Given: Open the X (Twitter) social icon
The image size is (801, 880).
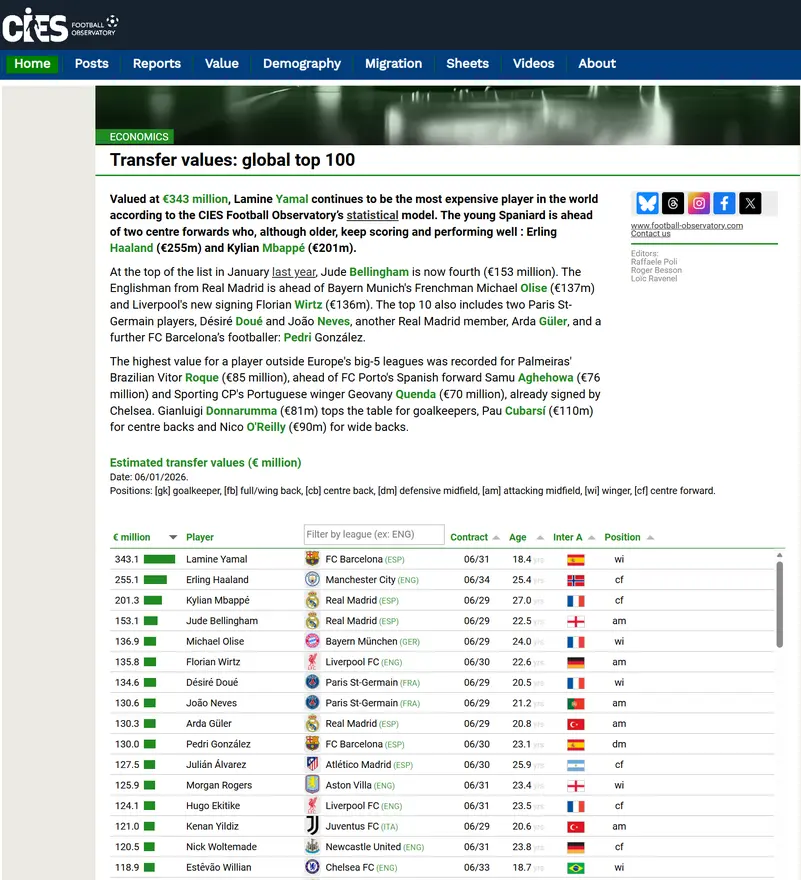Looking at the screenshot, I should click(x=751, y=203).
